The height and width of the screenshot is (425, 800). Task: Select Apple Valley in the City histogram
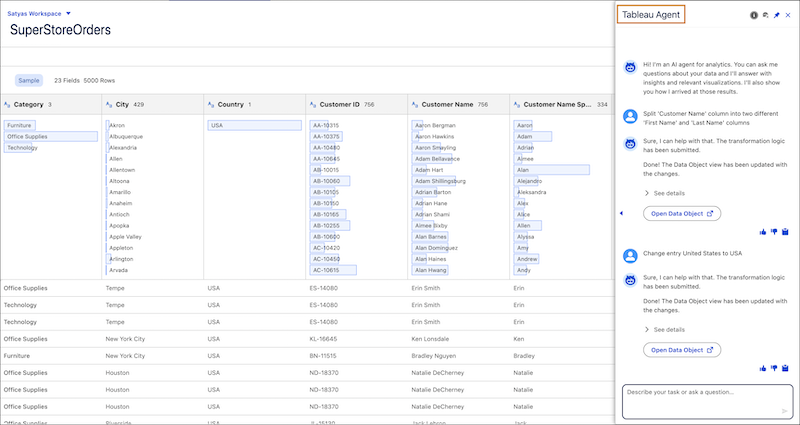point(125,237)
